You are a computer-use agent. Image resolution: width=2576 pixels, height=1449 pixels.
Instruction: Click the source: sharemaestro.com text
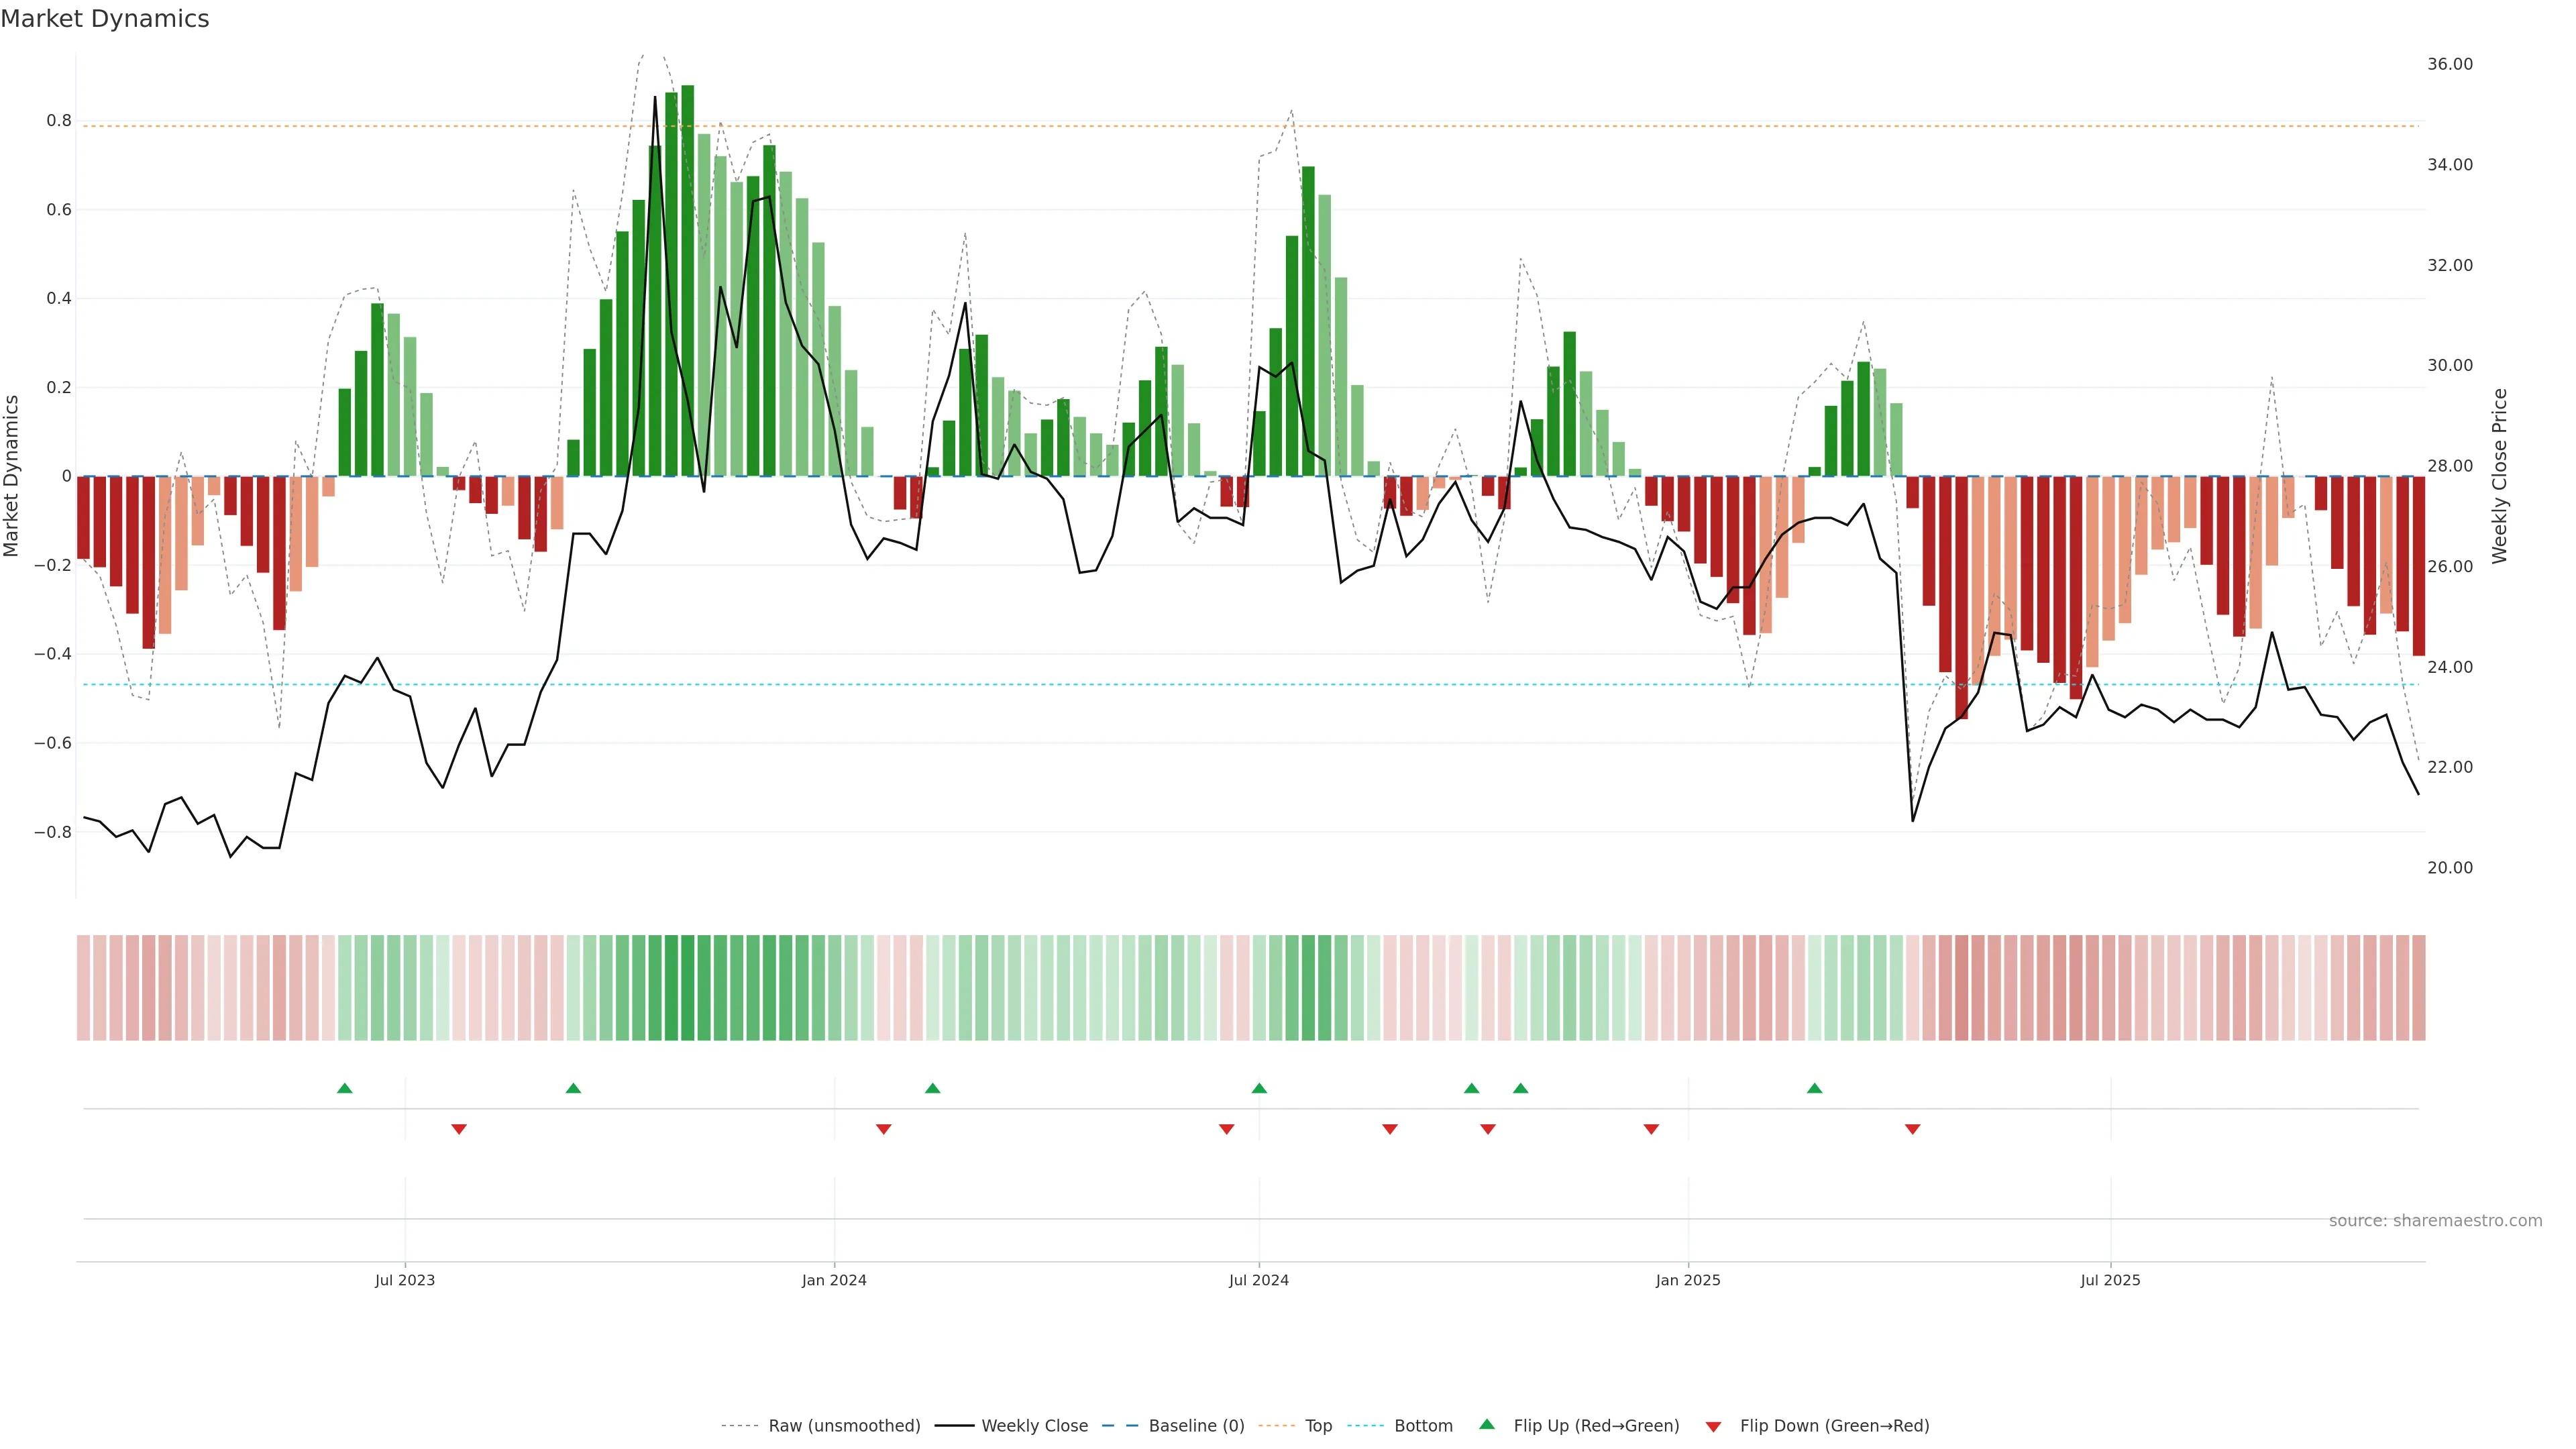click(x=2435, y=1221)
